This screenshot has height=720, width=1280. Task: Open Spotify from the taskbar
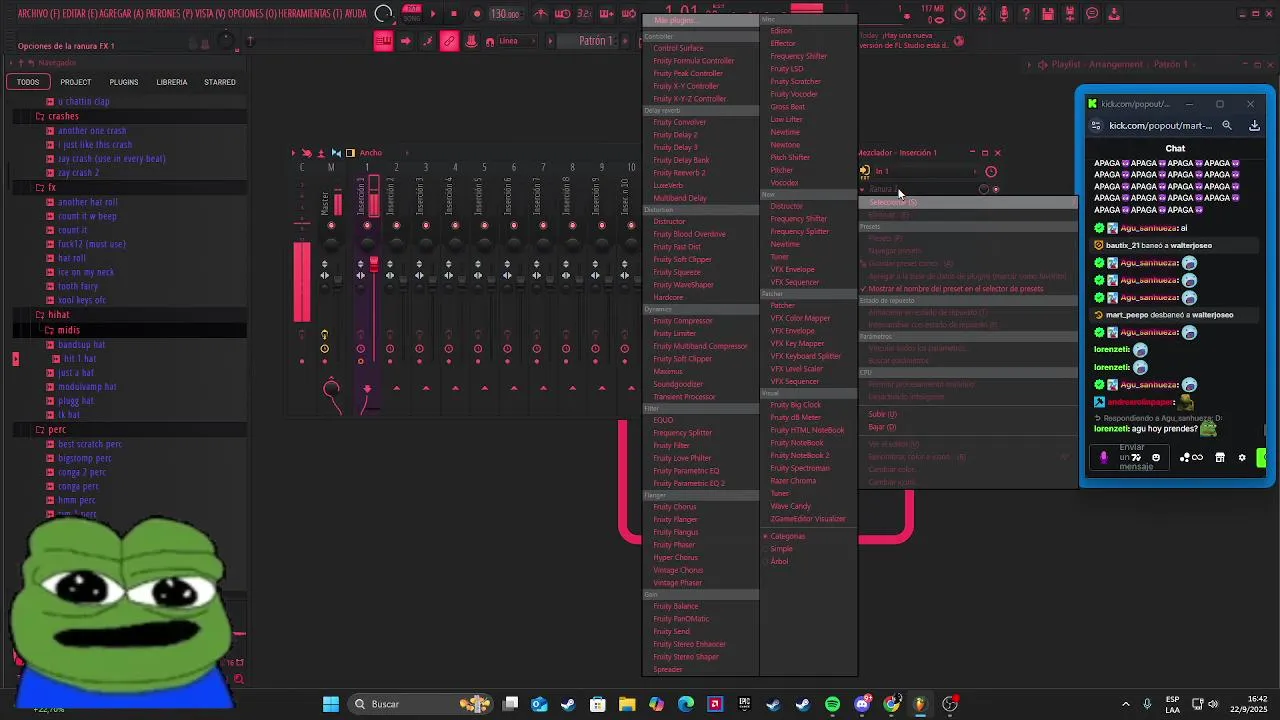pyautogui.click(x=832, y=704)
